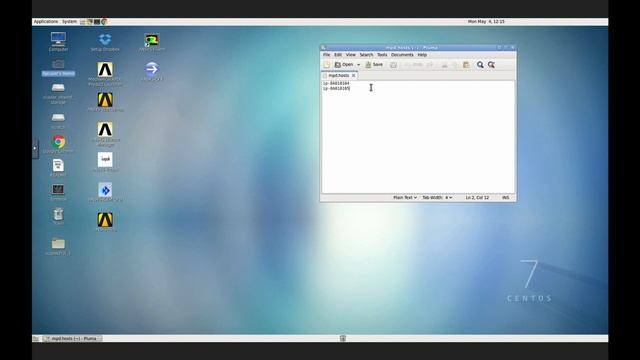This screenshot has height=360, width=640.
Task: Click the second line ending in 0105
Action: (x=336, y=88)
